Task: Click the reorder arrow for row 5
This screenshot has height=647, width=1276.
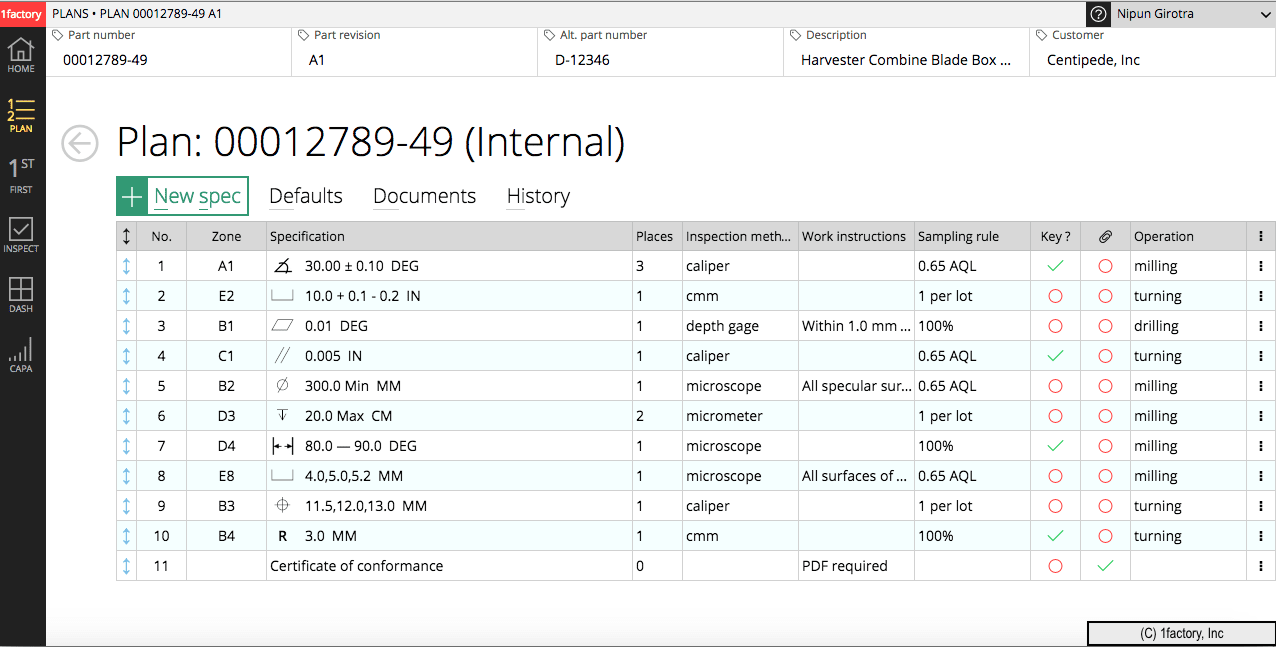Action: point(127,386)
